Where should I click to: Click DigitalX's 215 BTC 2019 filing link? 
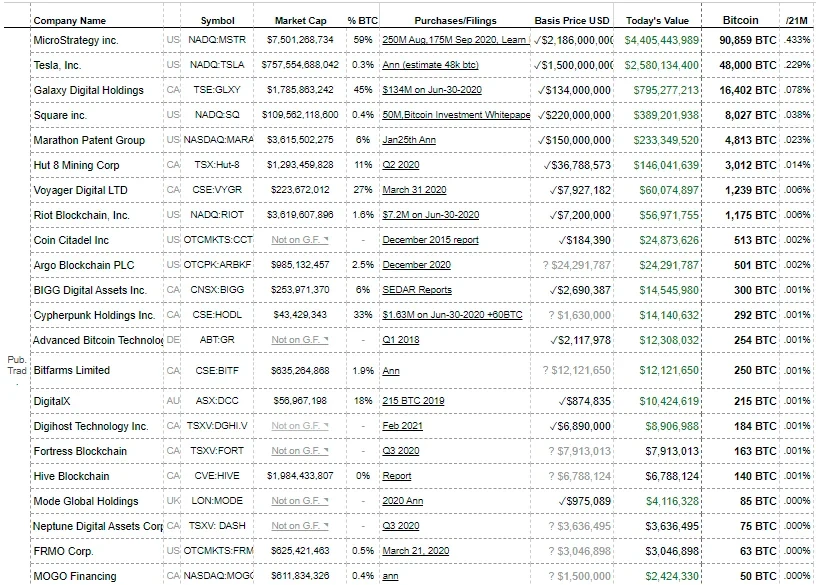pos(413,401)
